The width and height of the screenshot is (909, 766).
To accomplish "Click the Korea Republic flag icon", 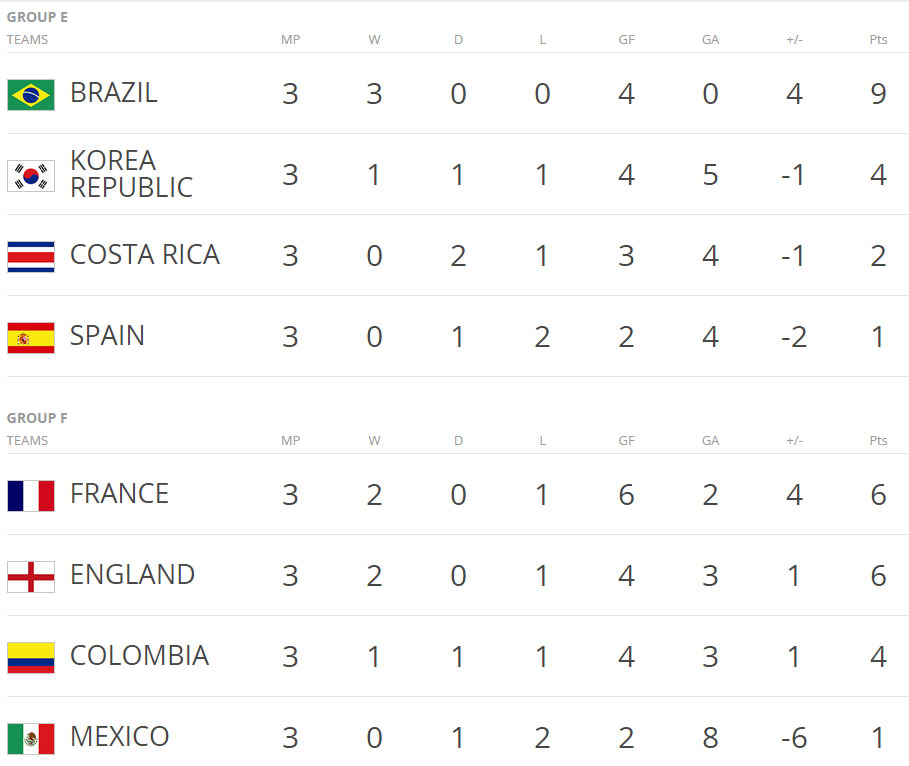I will (31, 175).
